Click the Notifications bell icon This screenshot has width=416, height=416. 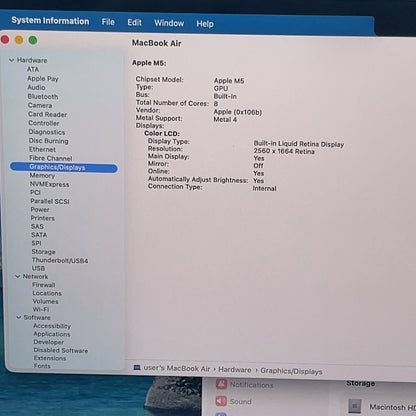point(221,384)
